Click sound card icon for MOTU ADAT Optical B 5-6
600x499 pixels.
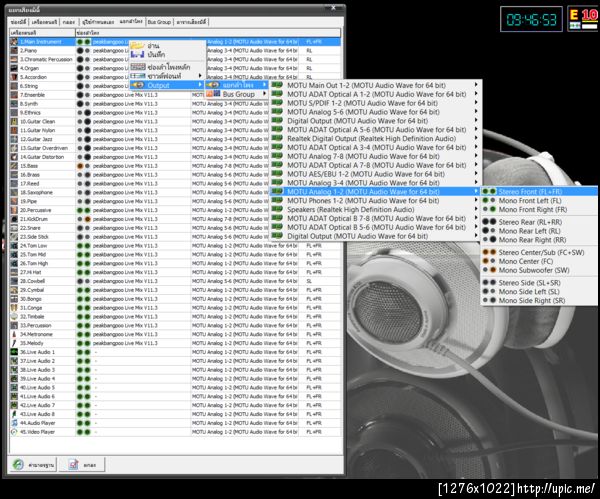277,227
